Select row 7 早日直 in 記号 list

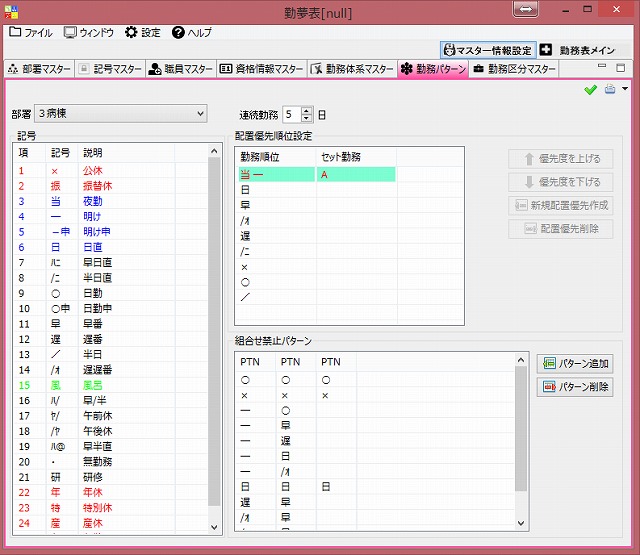click(x=110, y=262)
